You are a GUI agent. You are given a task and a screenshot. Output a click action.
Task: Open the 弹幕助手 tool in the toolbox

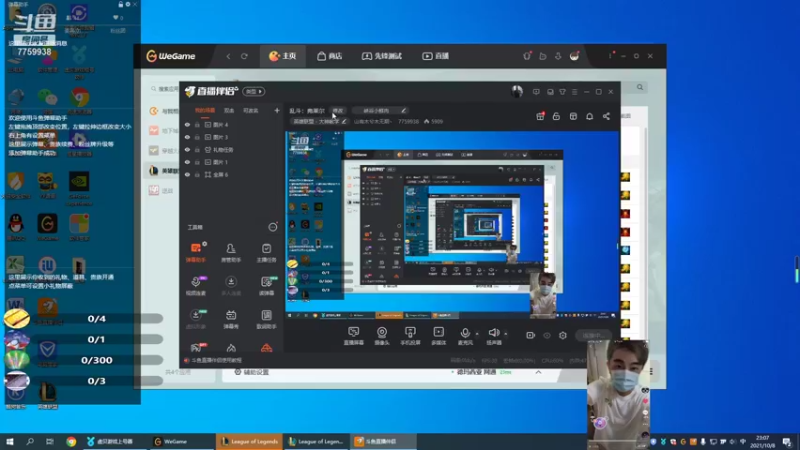tap(195, 252)
